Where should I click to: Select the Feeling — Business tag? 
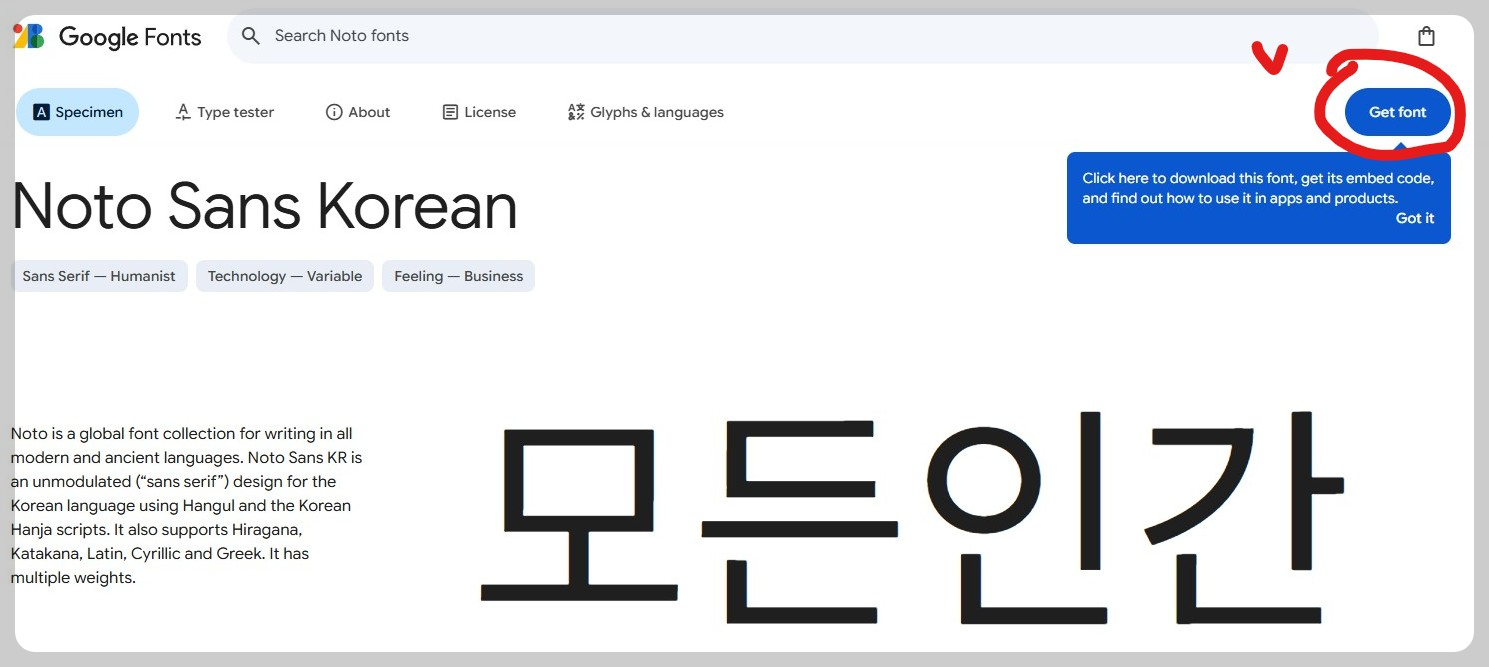coord(459,276)
